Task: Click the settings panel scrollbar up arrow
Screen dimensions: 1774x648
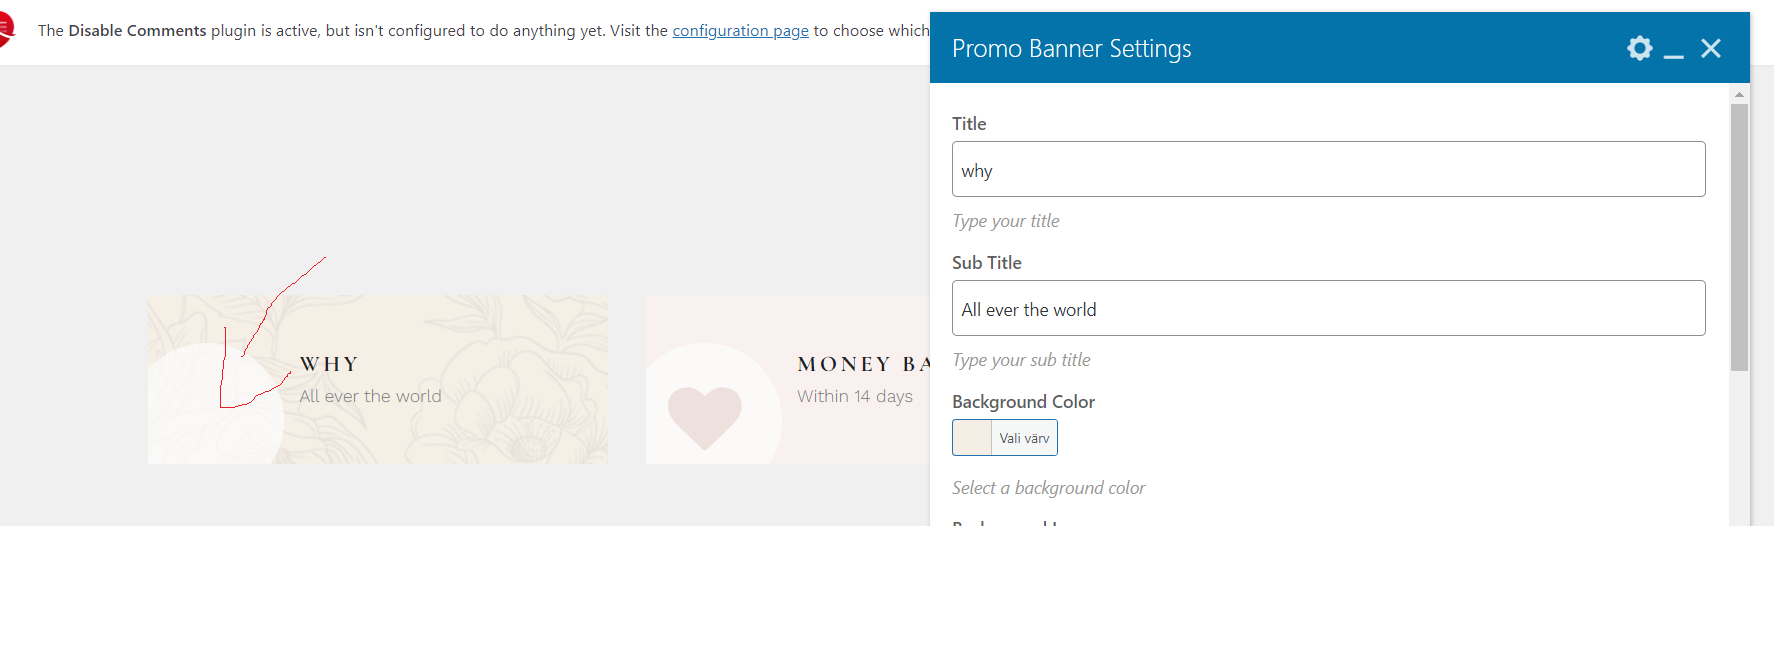Action: coord(1739,94)
